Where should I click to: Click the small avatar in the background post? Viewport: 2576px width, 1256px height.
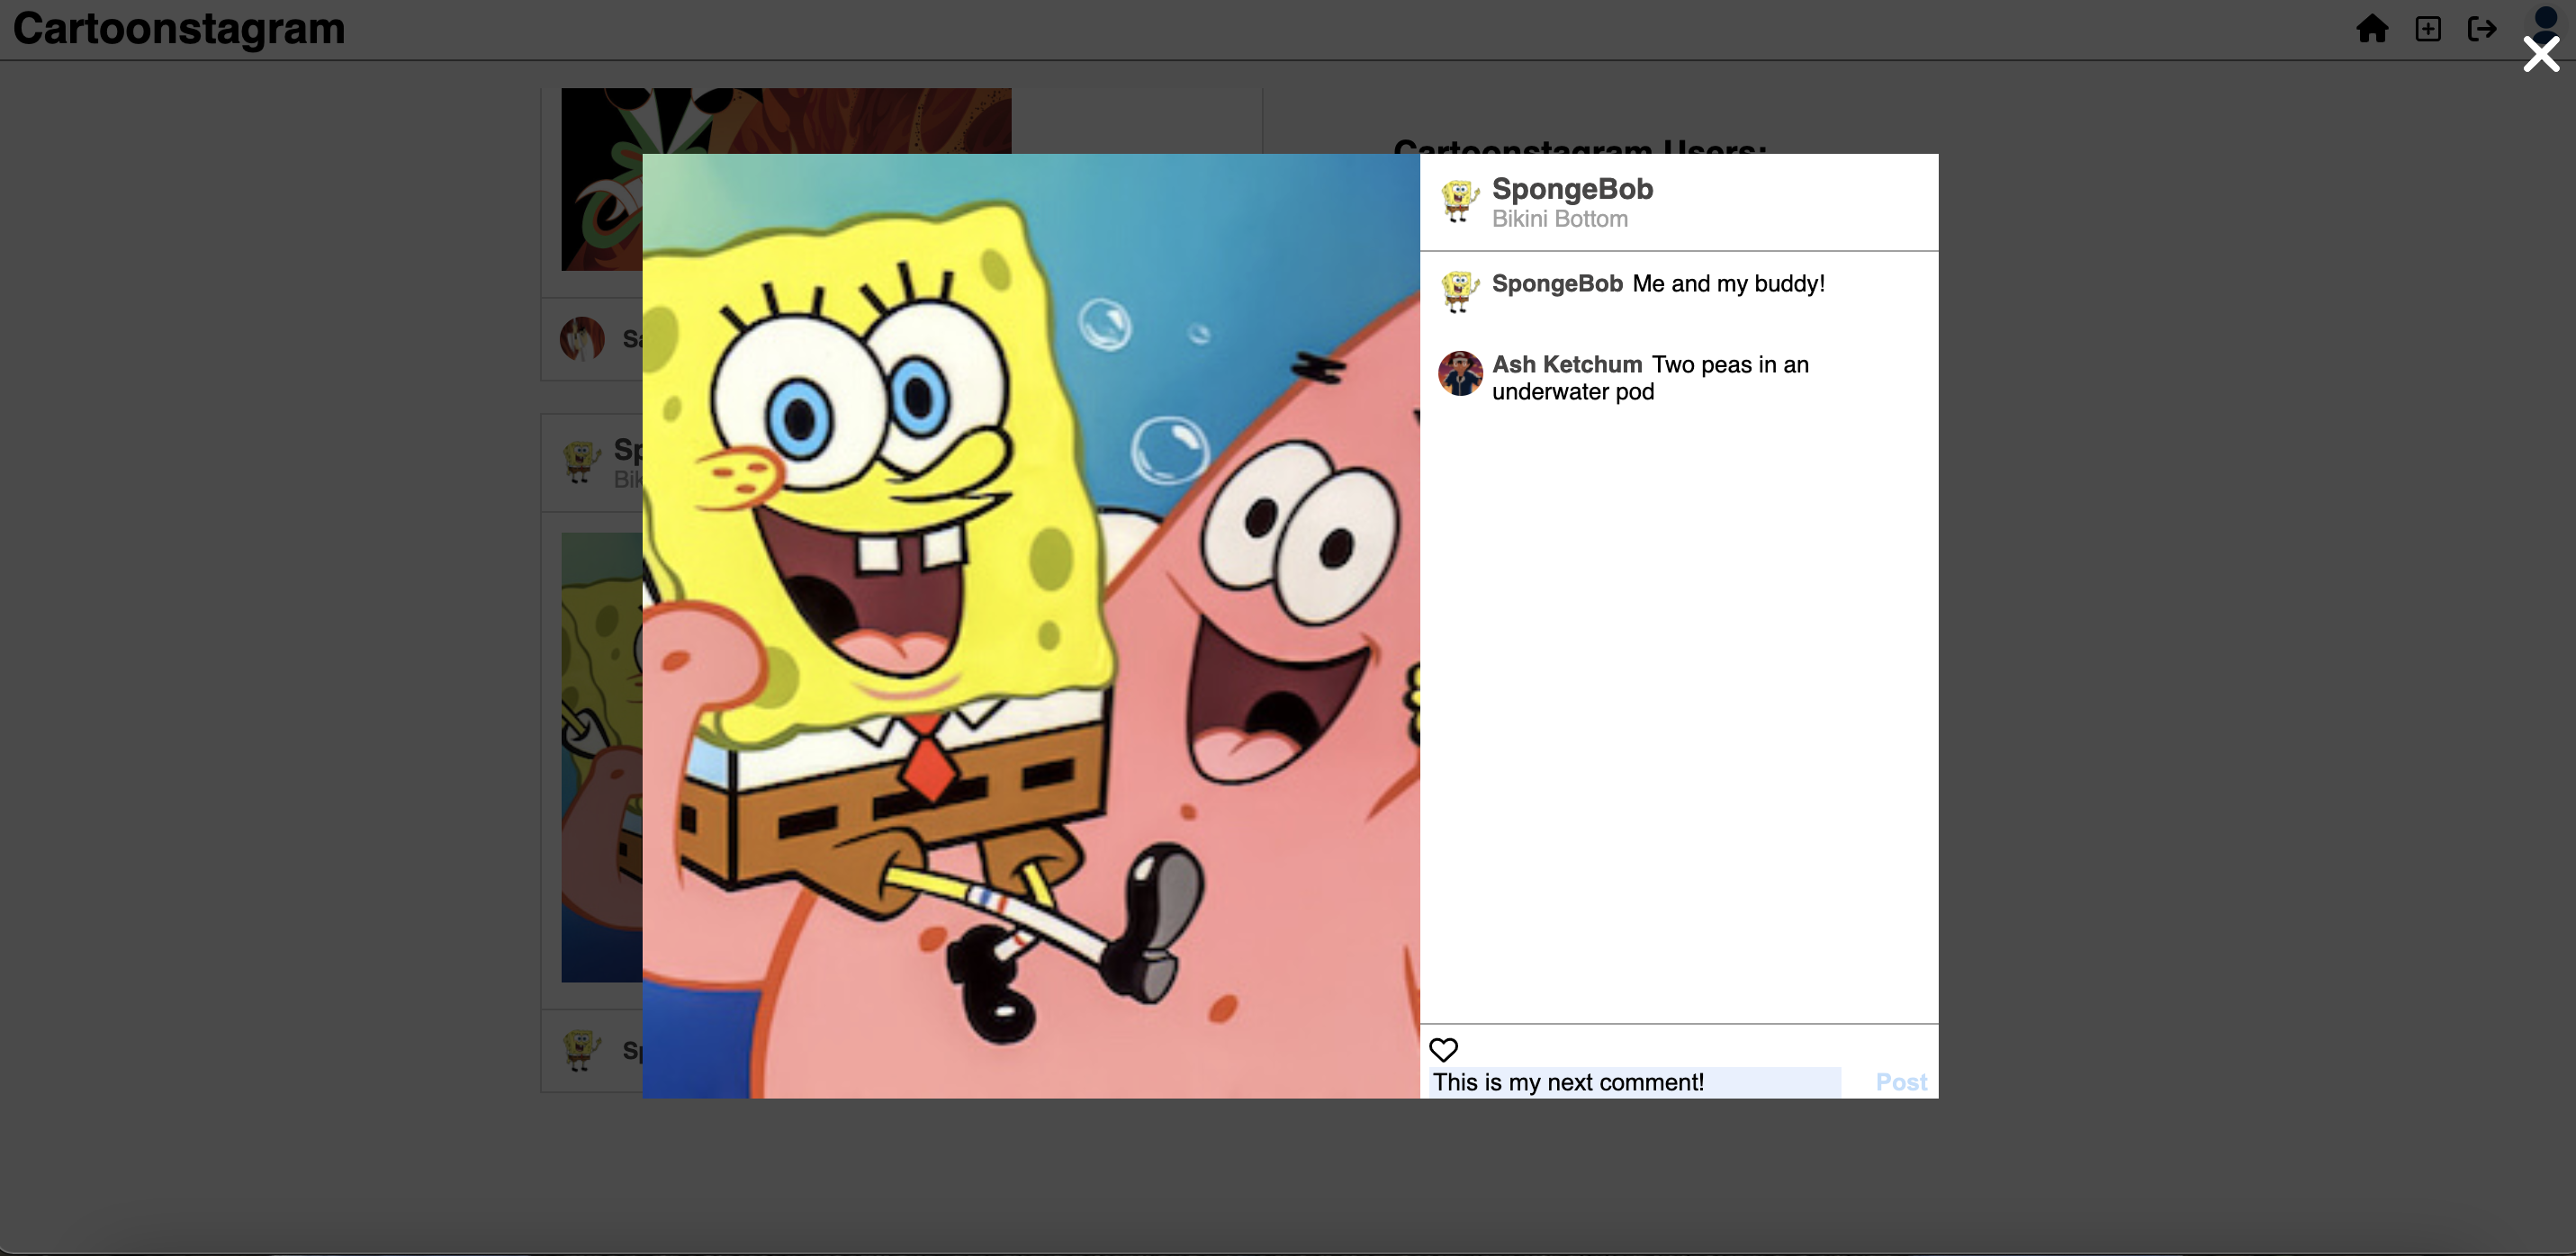pos(583,339)
